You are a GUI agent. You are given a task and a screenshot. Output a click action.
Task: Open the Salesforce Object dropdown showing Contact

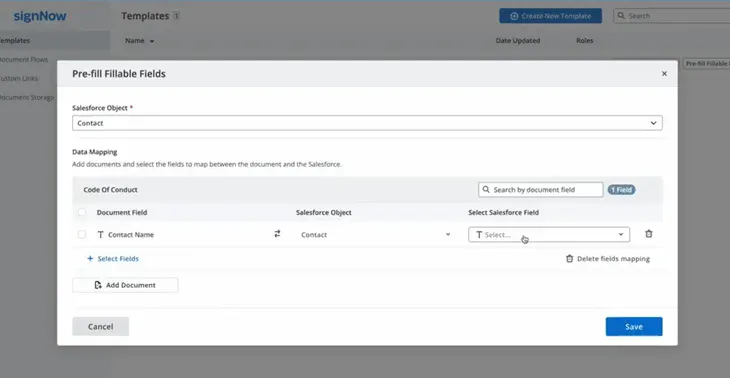tap(367, 123)
